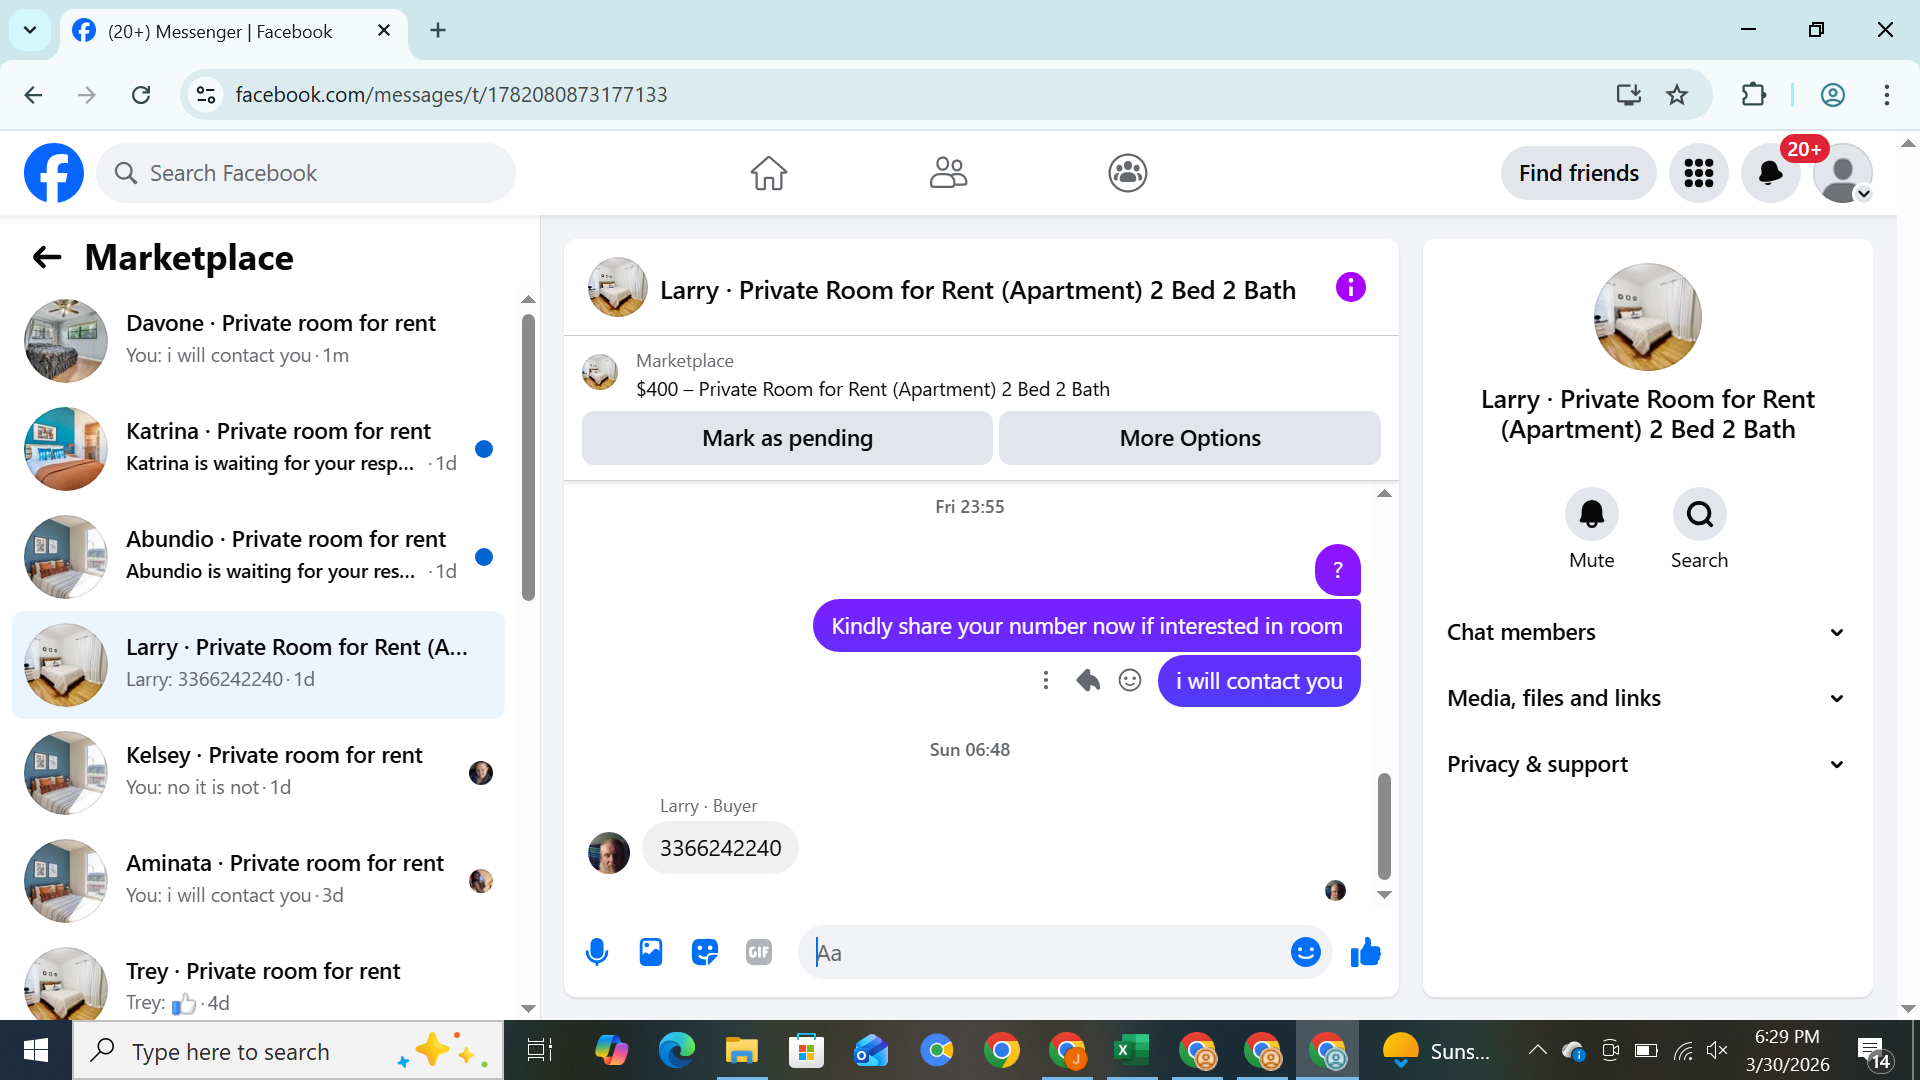The height and width of the screenshot is (1080, 1920).
Task: Click Mark as pending button
Action: pyautogui.click(x=787, y=438)
